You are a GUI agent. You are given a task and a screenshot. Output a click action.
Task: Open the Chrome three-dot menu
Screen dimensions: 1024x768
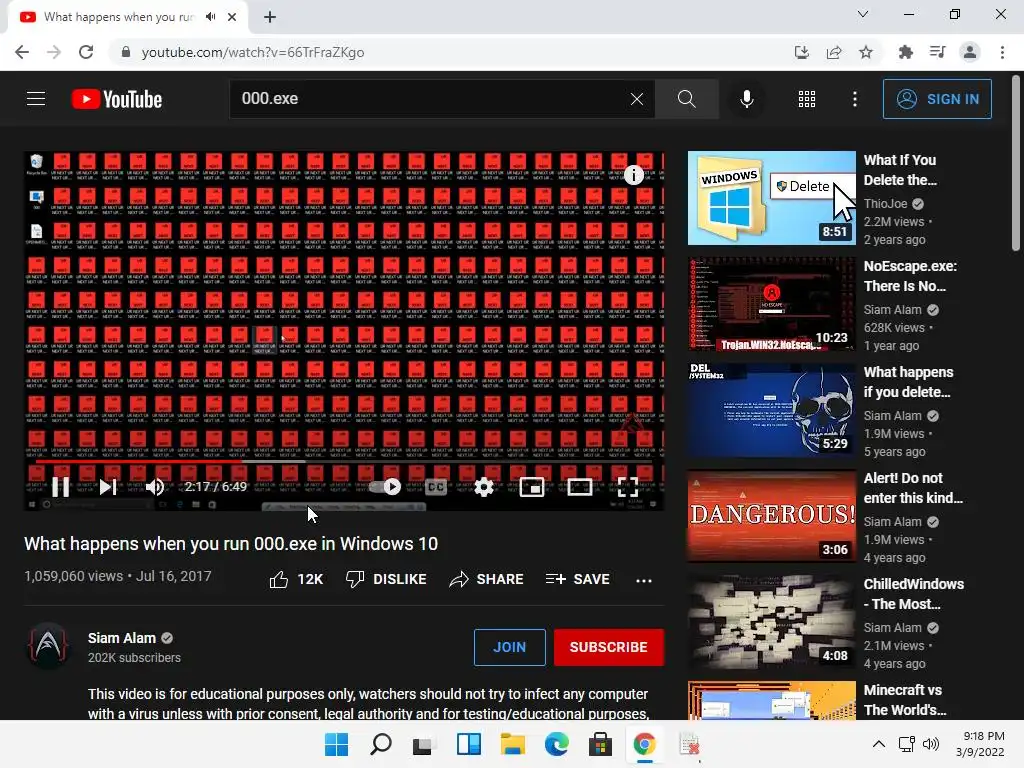(1002, 52)
